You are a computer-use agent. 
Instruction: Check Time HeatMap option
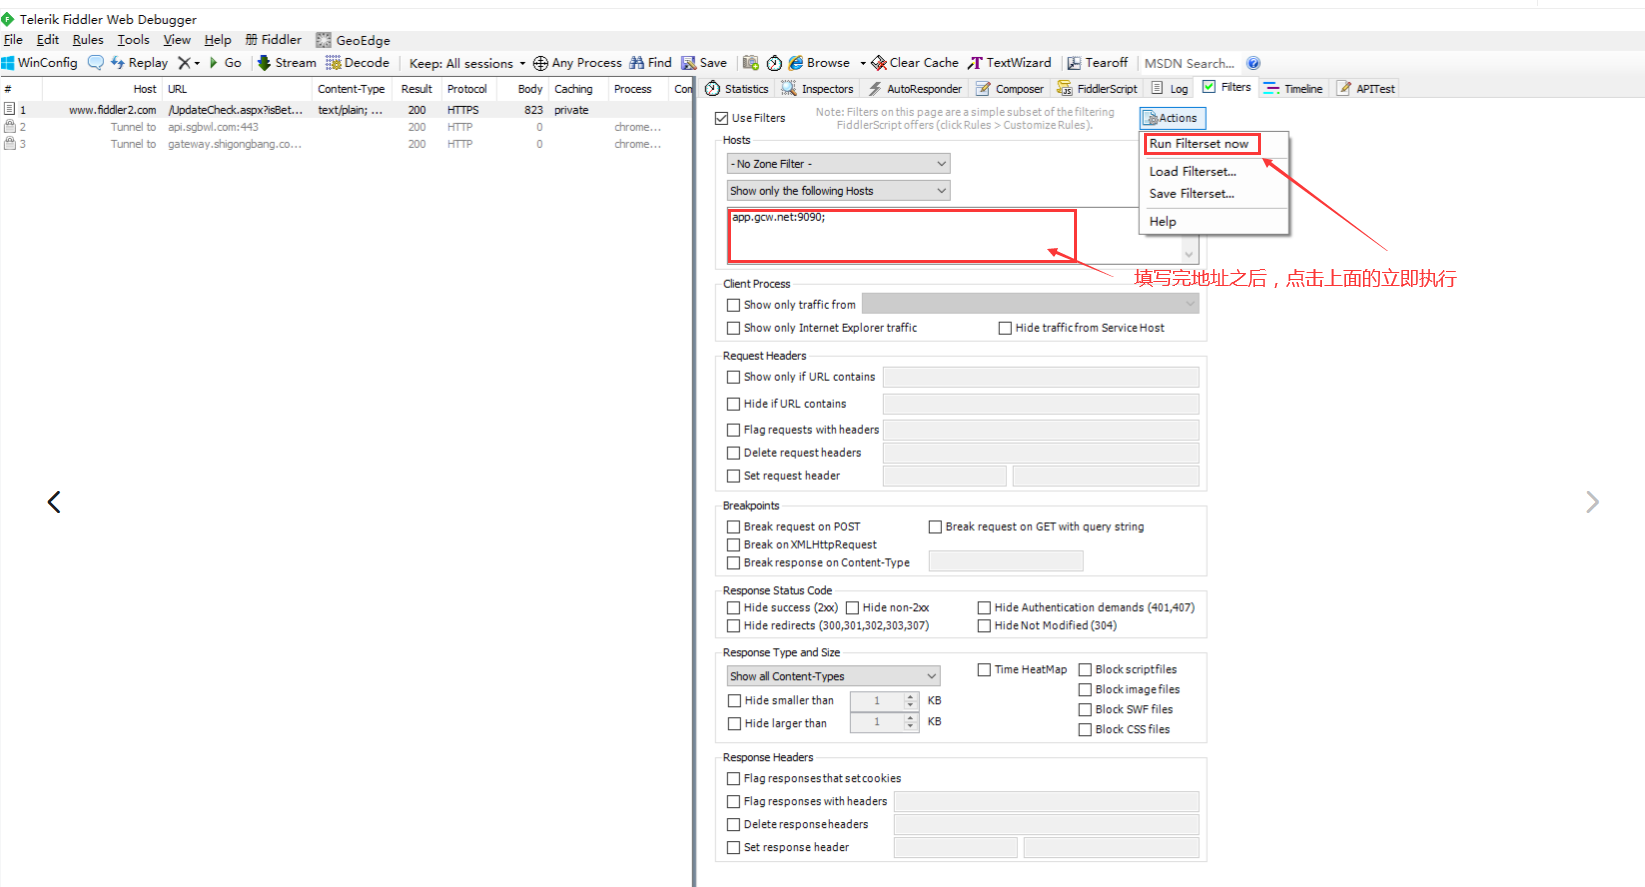click(x=984, y=670)
